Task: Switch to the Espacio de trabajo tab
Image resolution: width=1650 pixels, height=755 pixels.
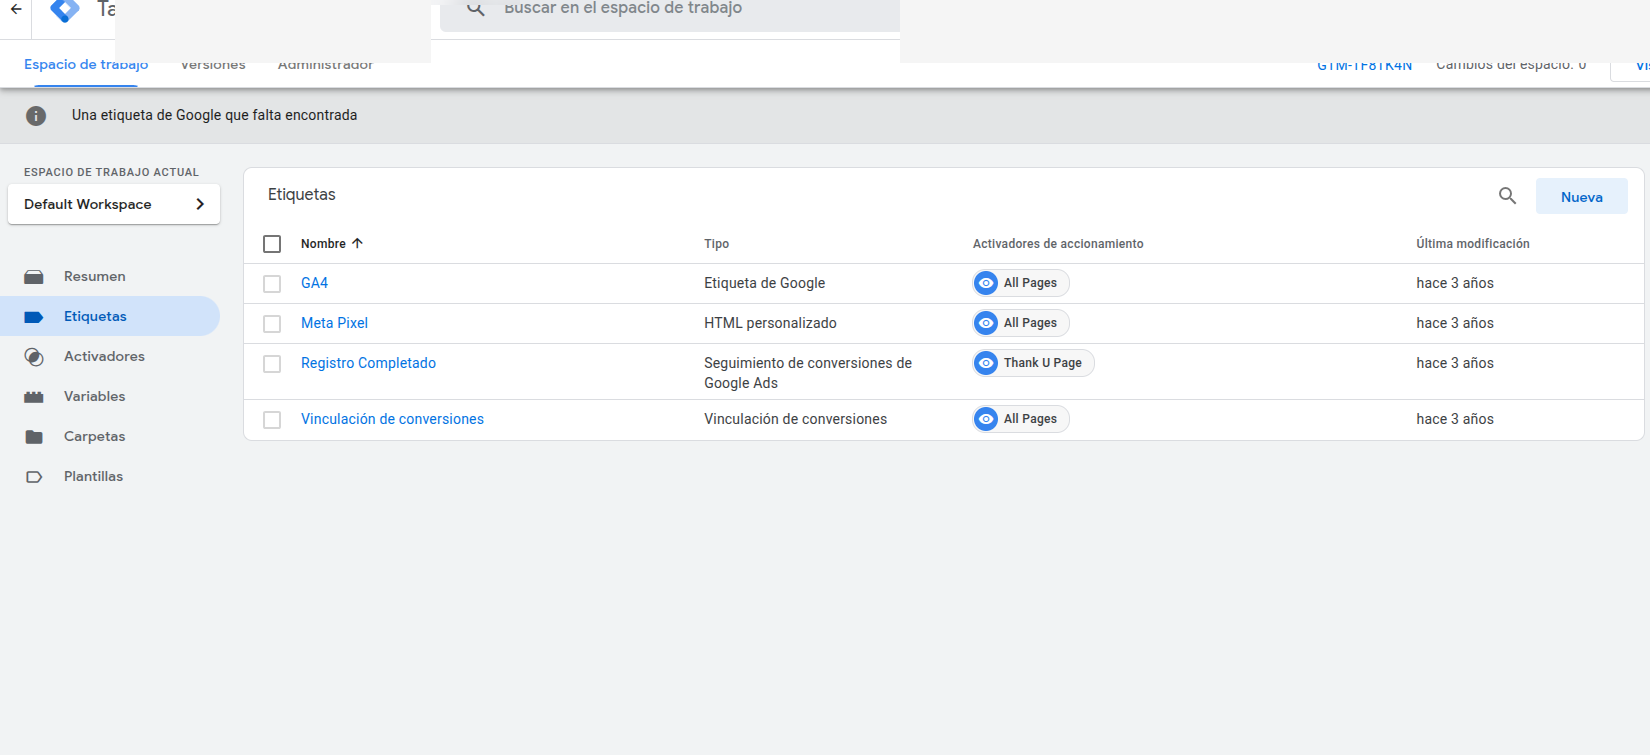Action: coord(86,66)
